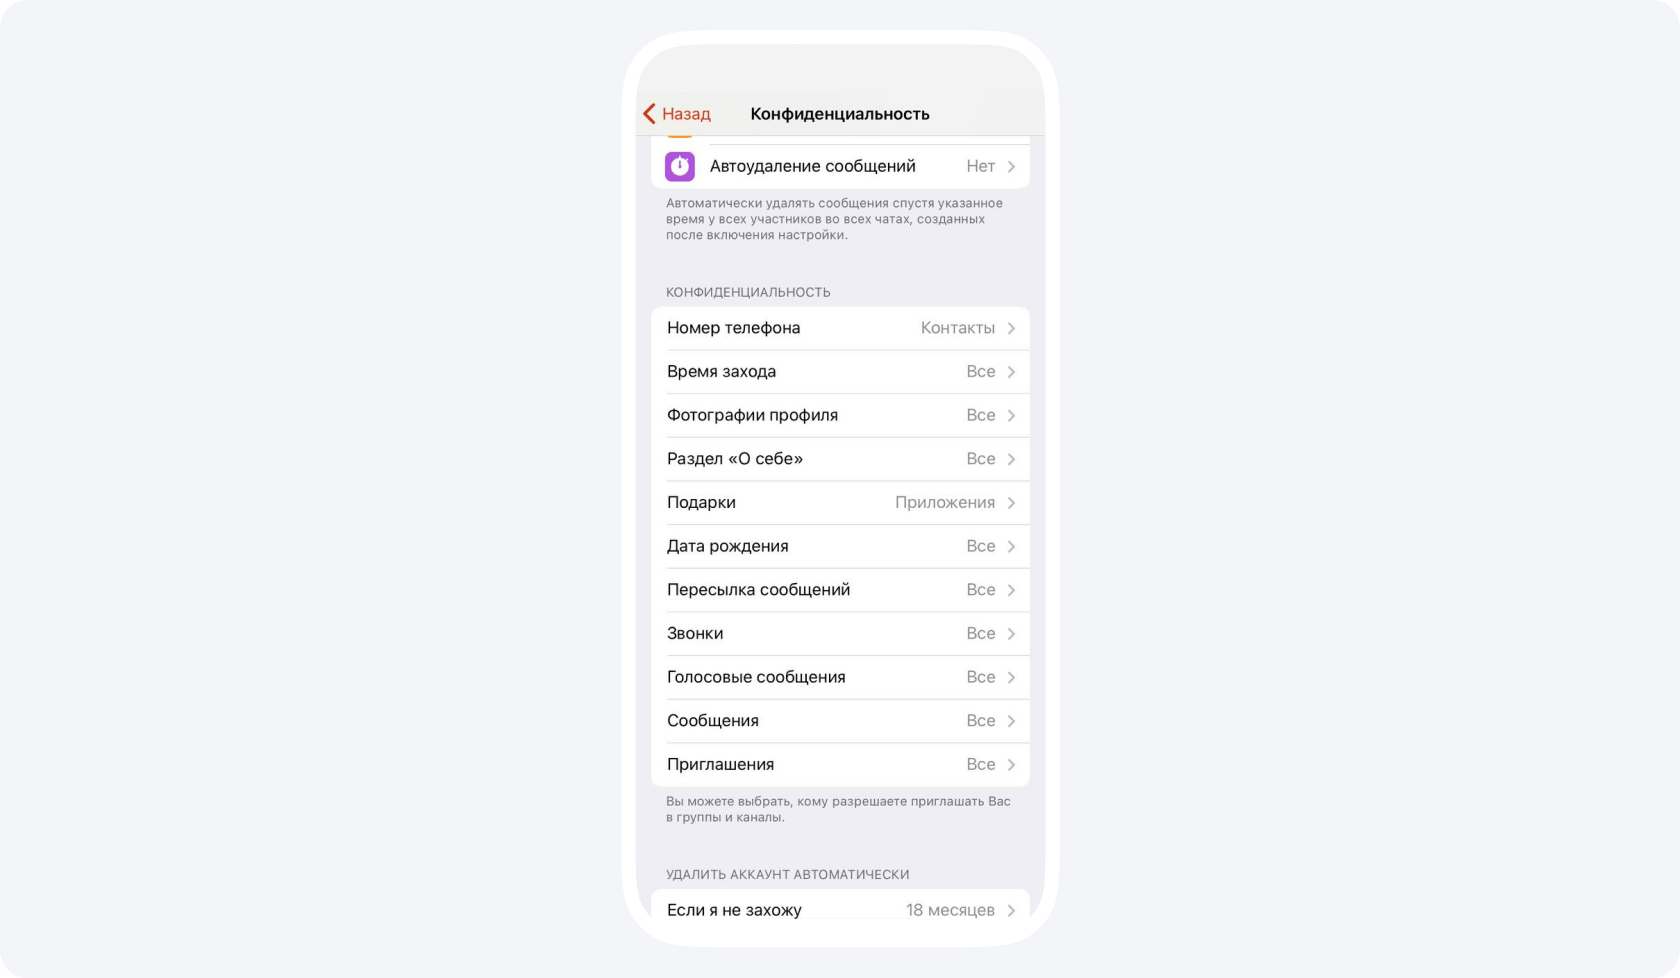Tap the chevron on Дата рождения row
This screenshot has height=978, width=1680.
(x=1011, y=546)
